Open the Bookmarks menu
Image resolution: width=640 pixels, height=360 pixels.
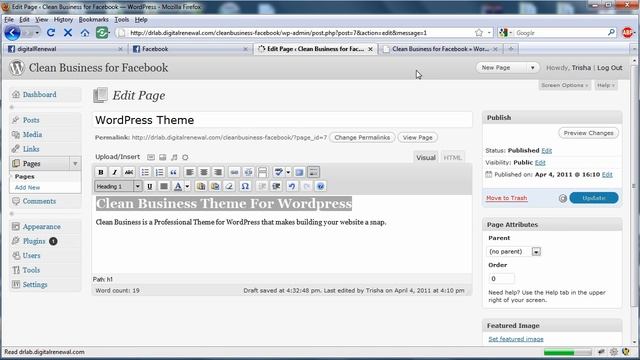point(93,20)
